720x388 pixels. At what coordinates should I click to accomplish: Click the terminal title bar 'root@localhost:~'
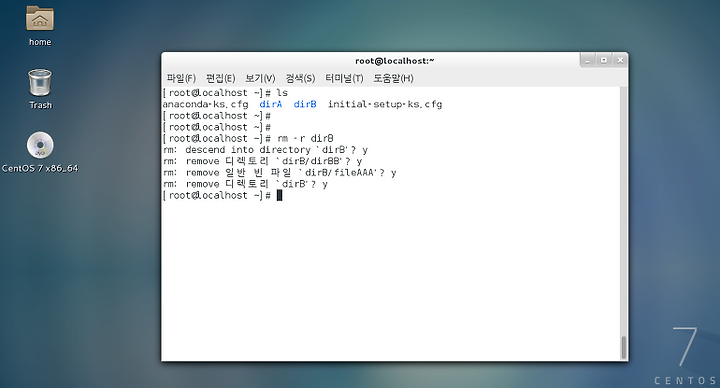pos(394,61)
